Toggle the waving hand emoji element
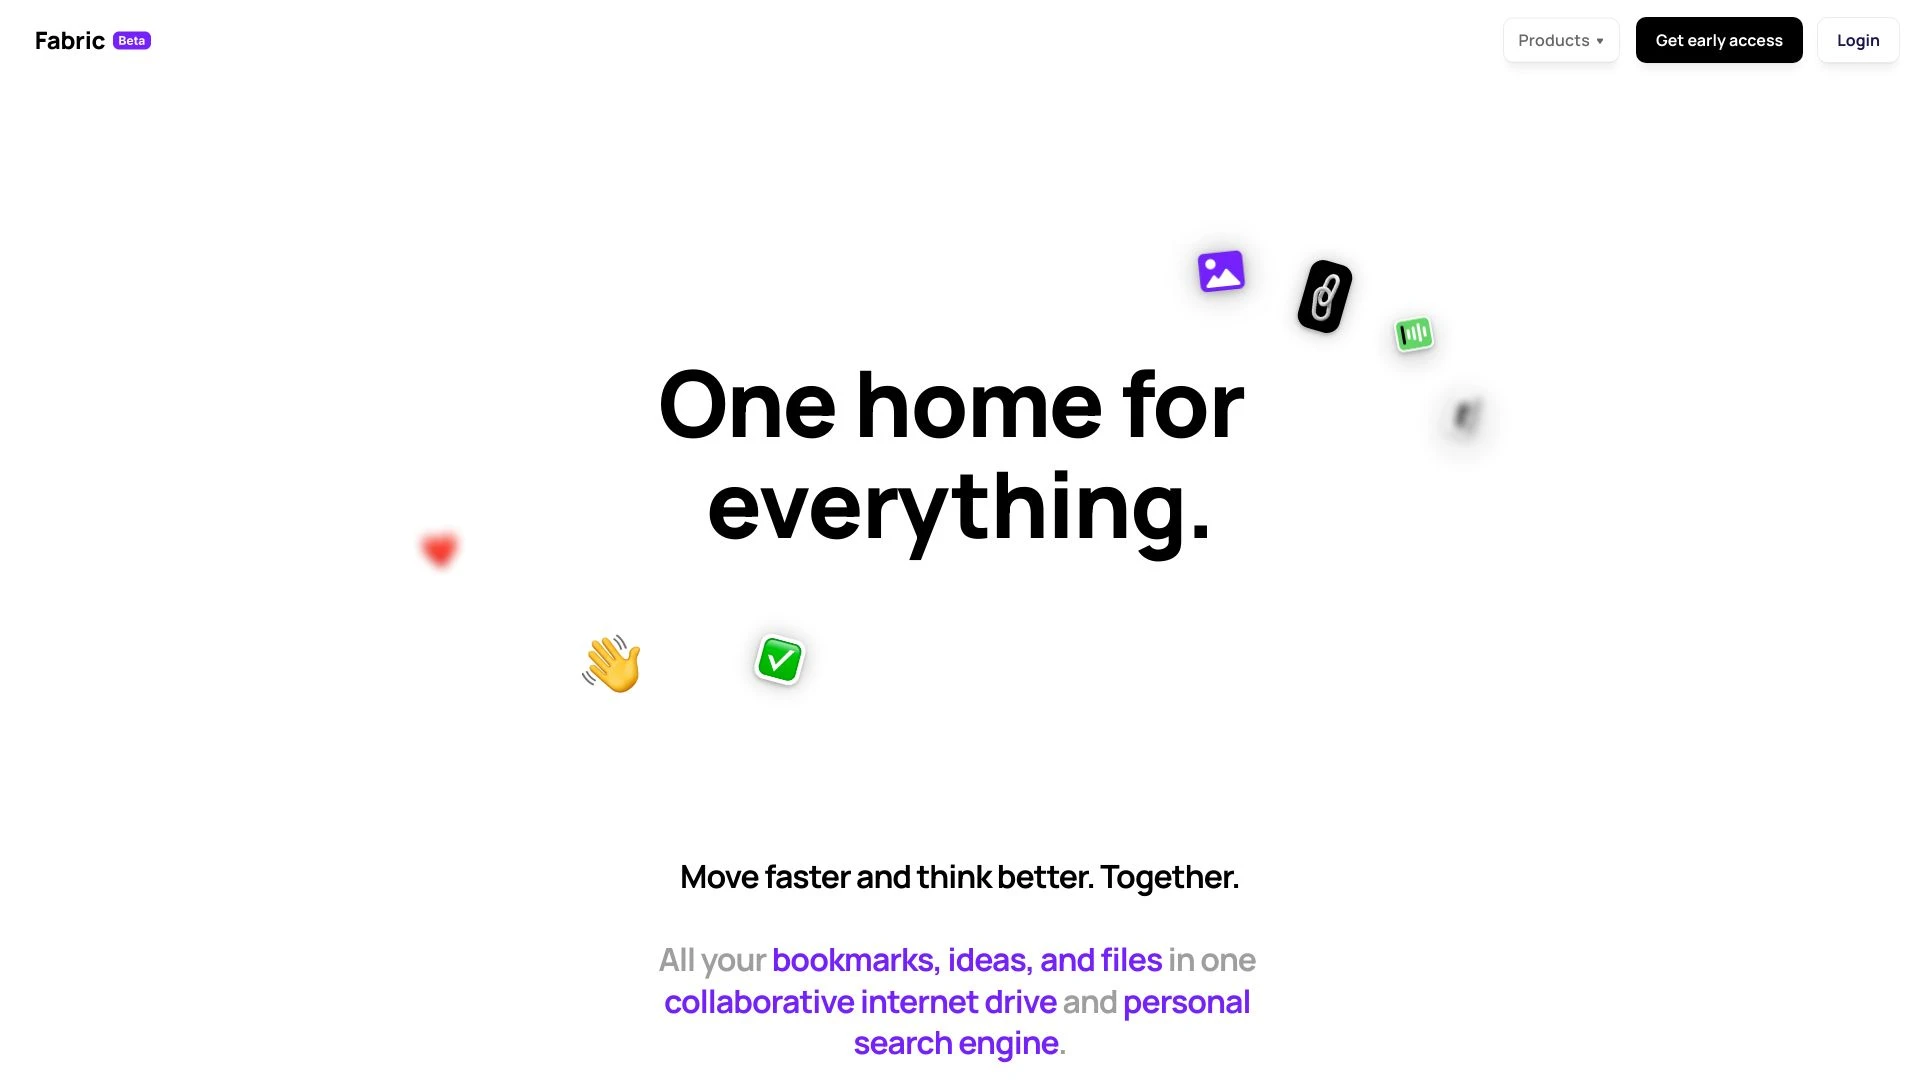 pyautogui.click(x=611, y=663)
